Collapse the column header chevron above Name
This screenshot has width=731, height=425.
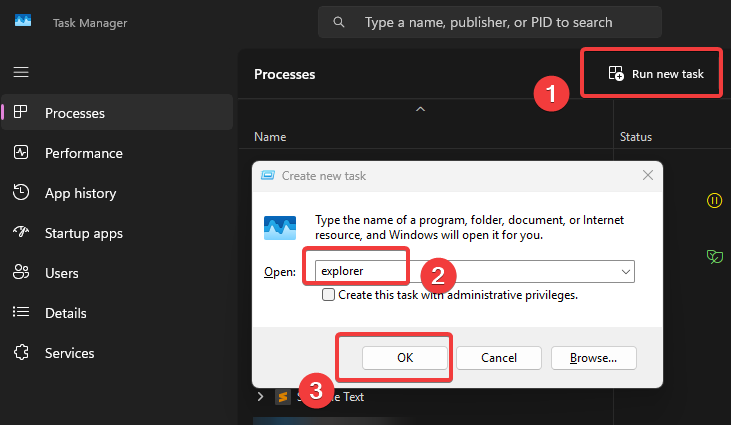click(x=421, y=108)
